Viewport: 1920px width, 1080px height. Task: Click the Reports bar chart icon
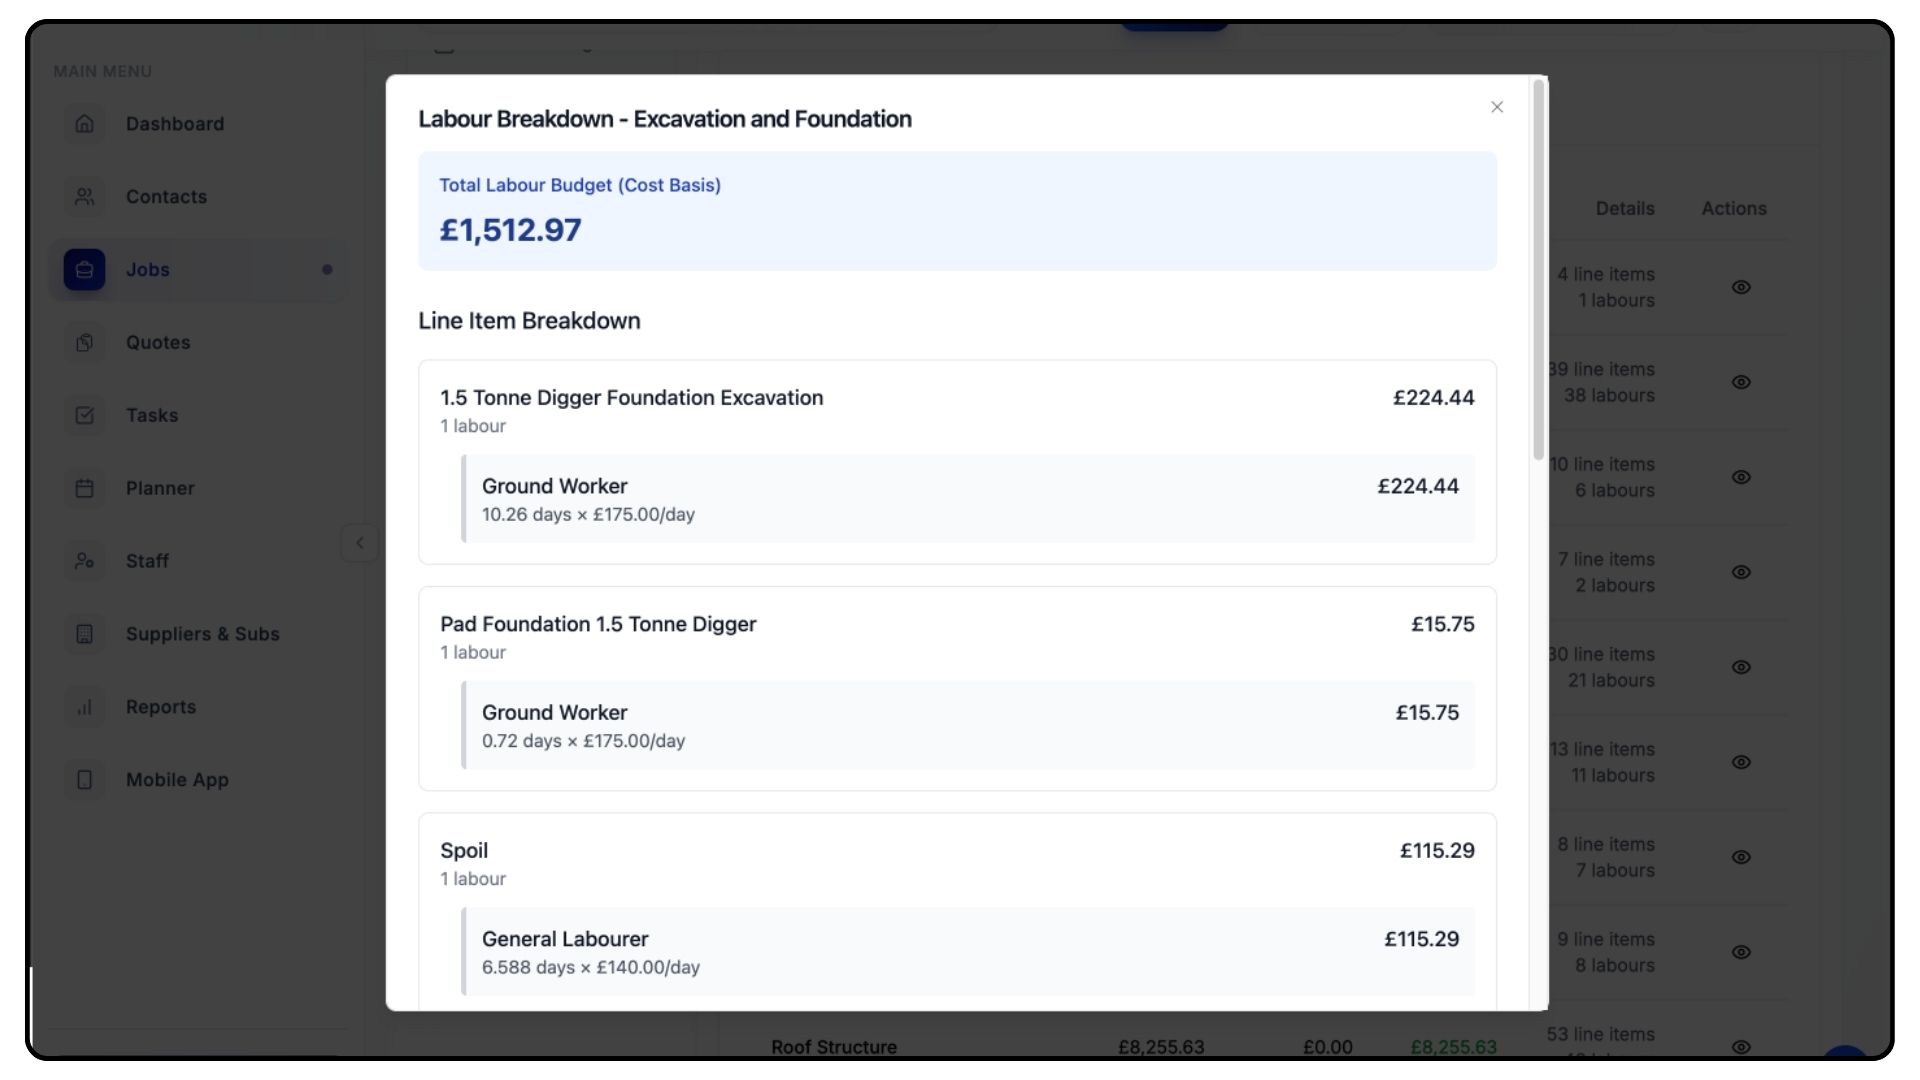[x=85, y=708]
